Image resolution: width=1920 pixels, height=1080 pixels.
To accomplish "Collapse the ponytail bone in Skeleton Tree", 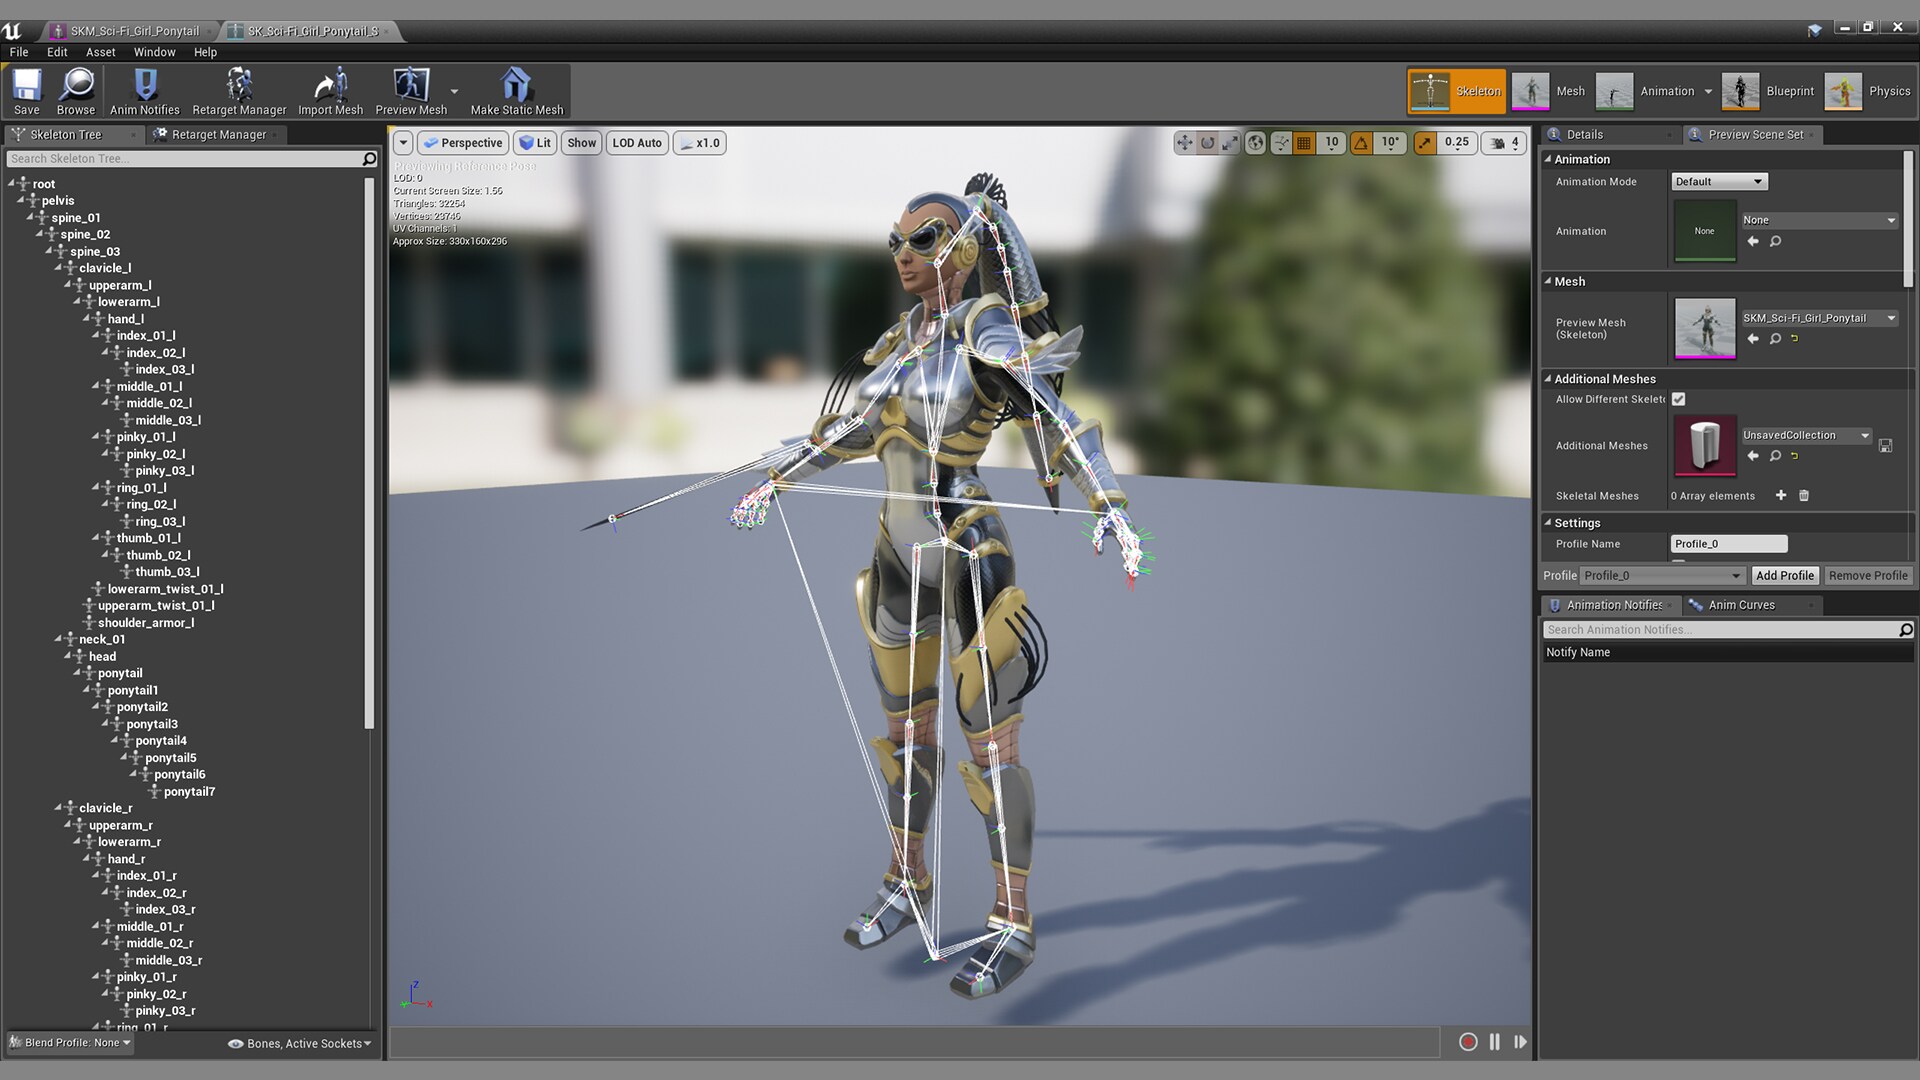I will 80,673.
